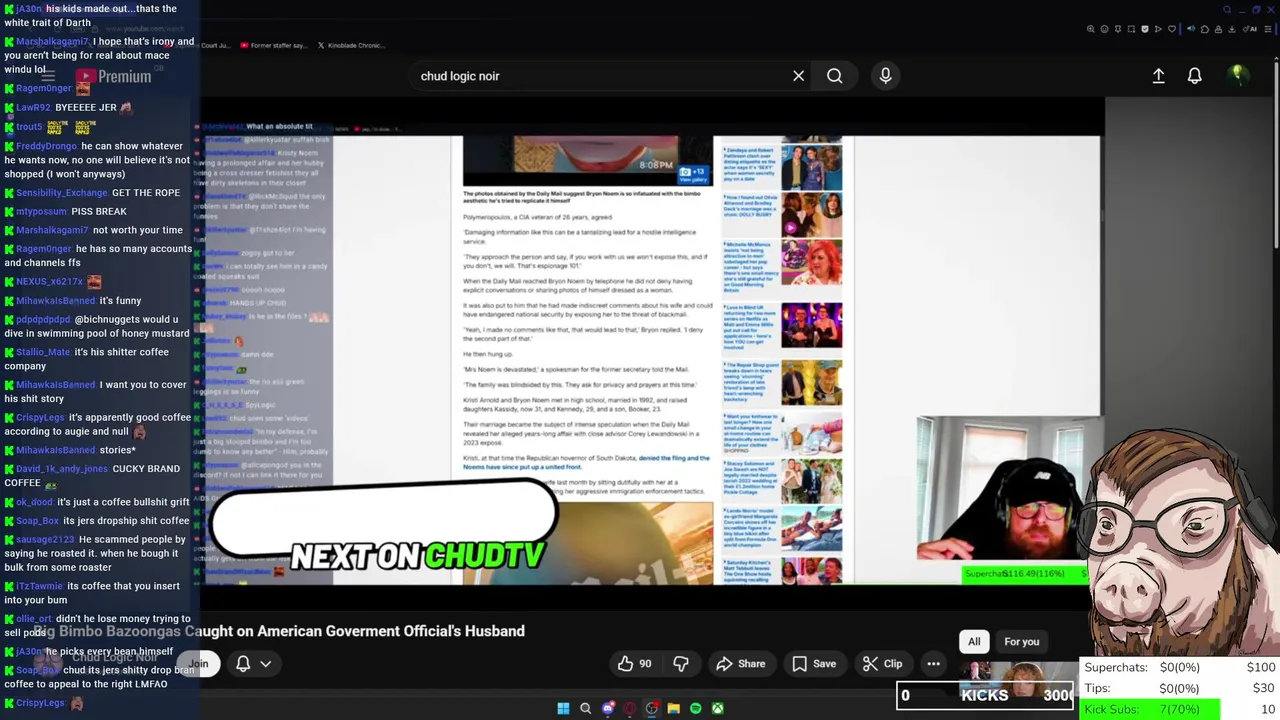This screenshot has height=720, width=1280.
Task: Open the more actions ellipsis menu
Action: [933, 664]
